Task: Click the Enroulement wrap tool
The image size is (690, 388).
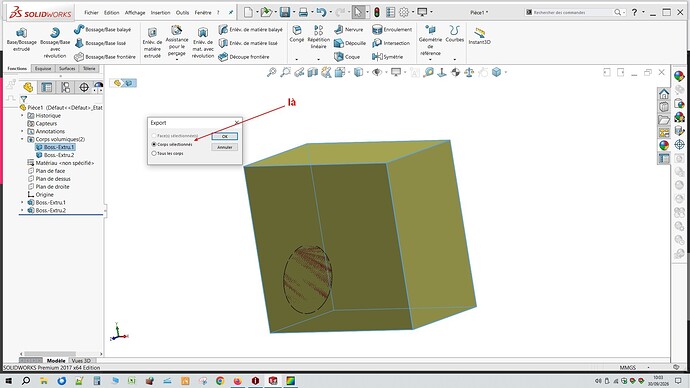Action: 392,29
